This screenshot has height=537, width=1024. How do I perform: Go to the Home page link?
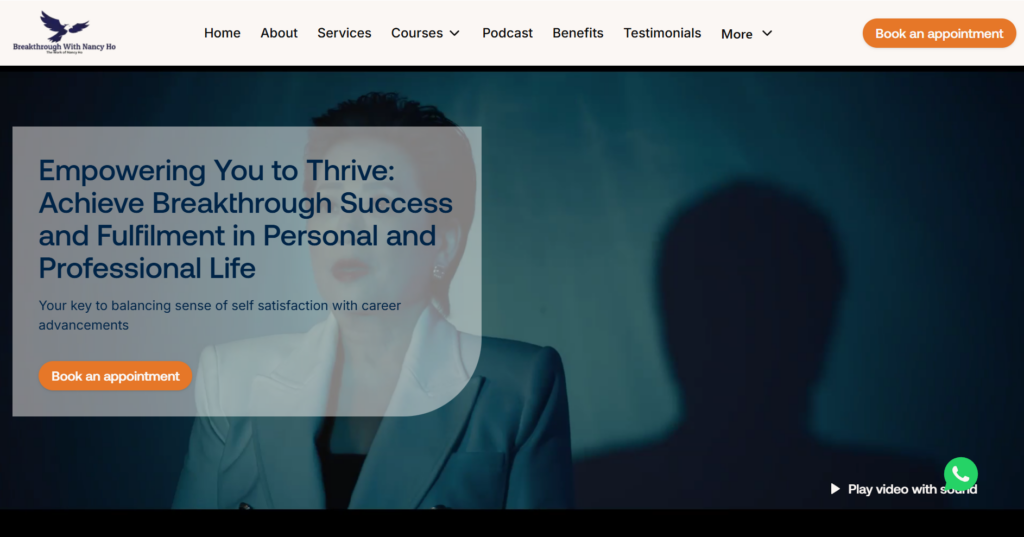[x=222, y=33]
